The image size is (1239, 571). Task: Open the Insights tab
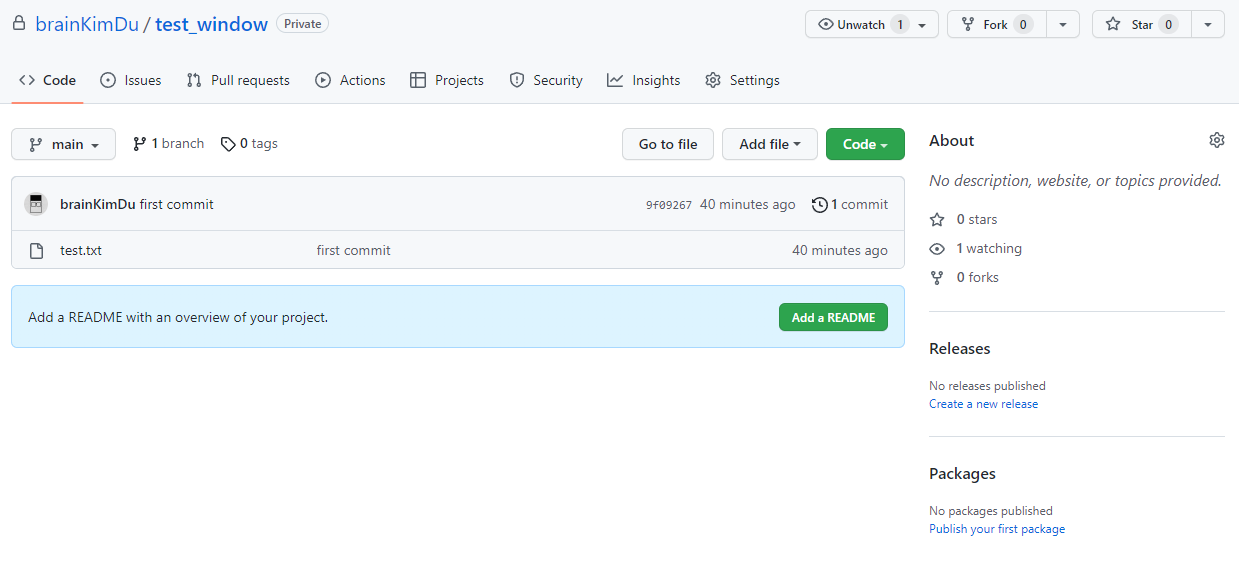(x=644, y=80)
